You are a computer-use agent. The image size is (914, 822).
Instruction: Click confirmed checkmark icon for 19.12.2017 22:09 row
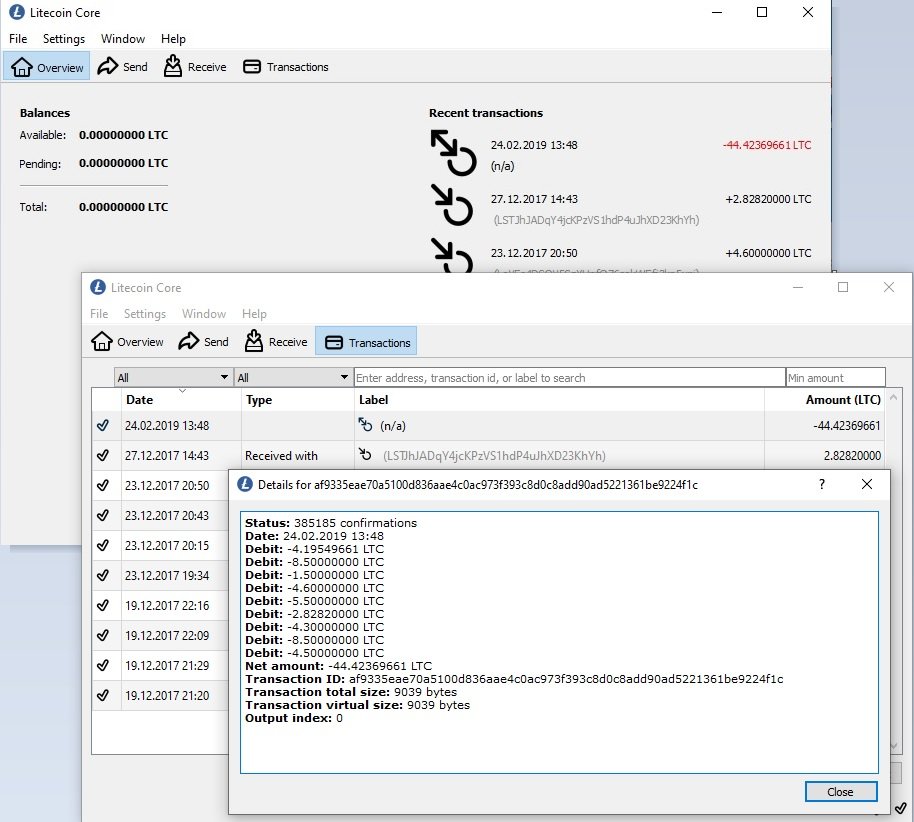(x=103, y=635)
